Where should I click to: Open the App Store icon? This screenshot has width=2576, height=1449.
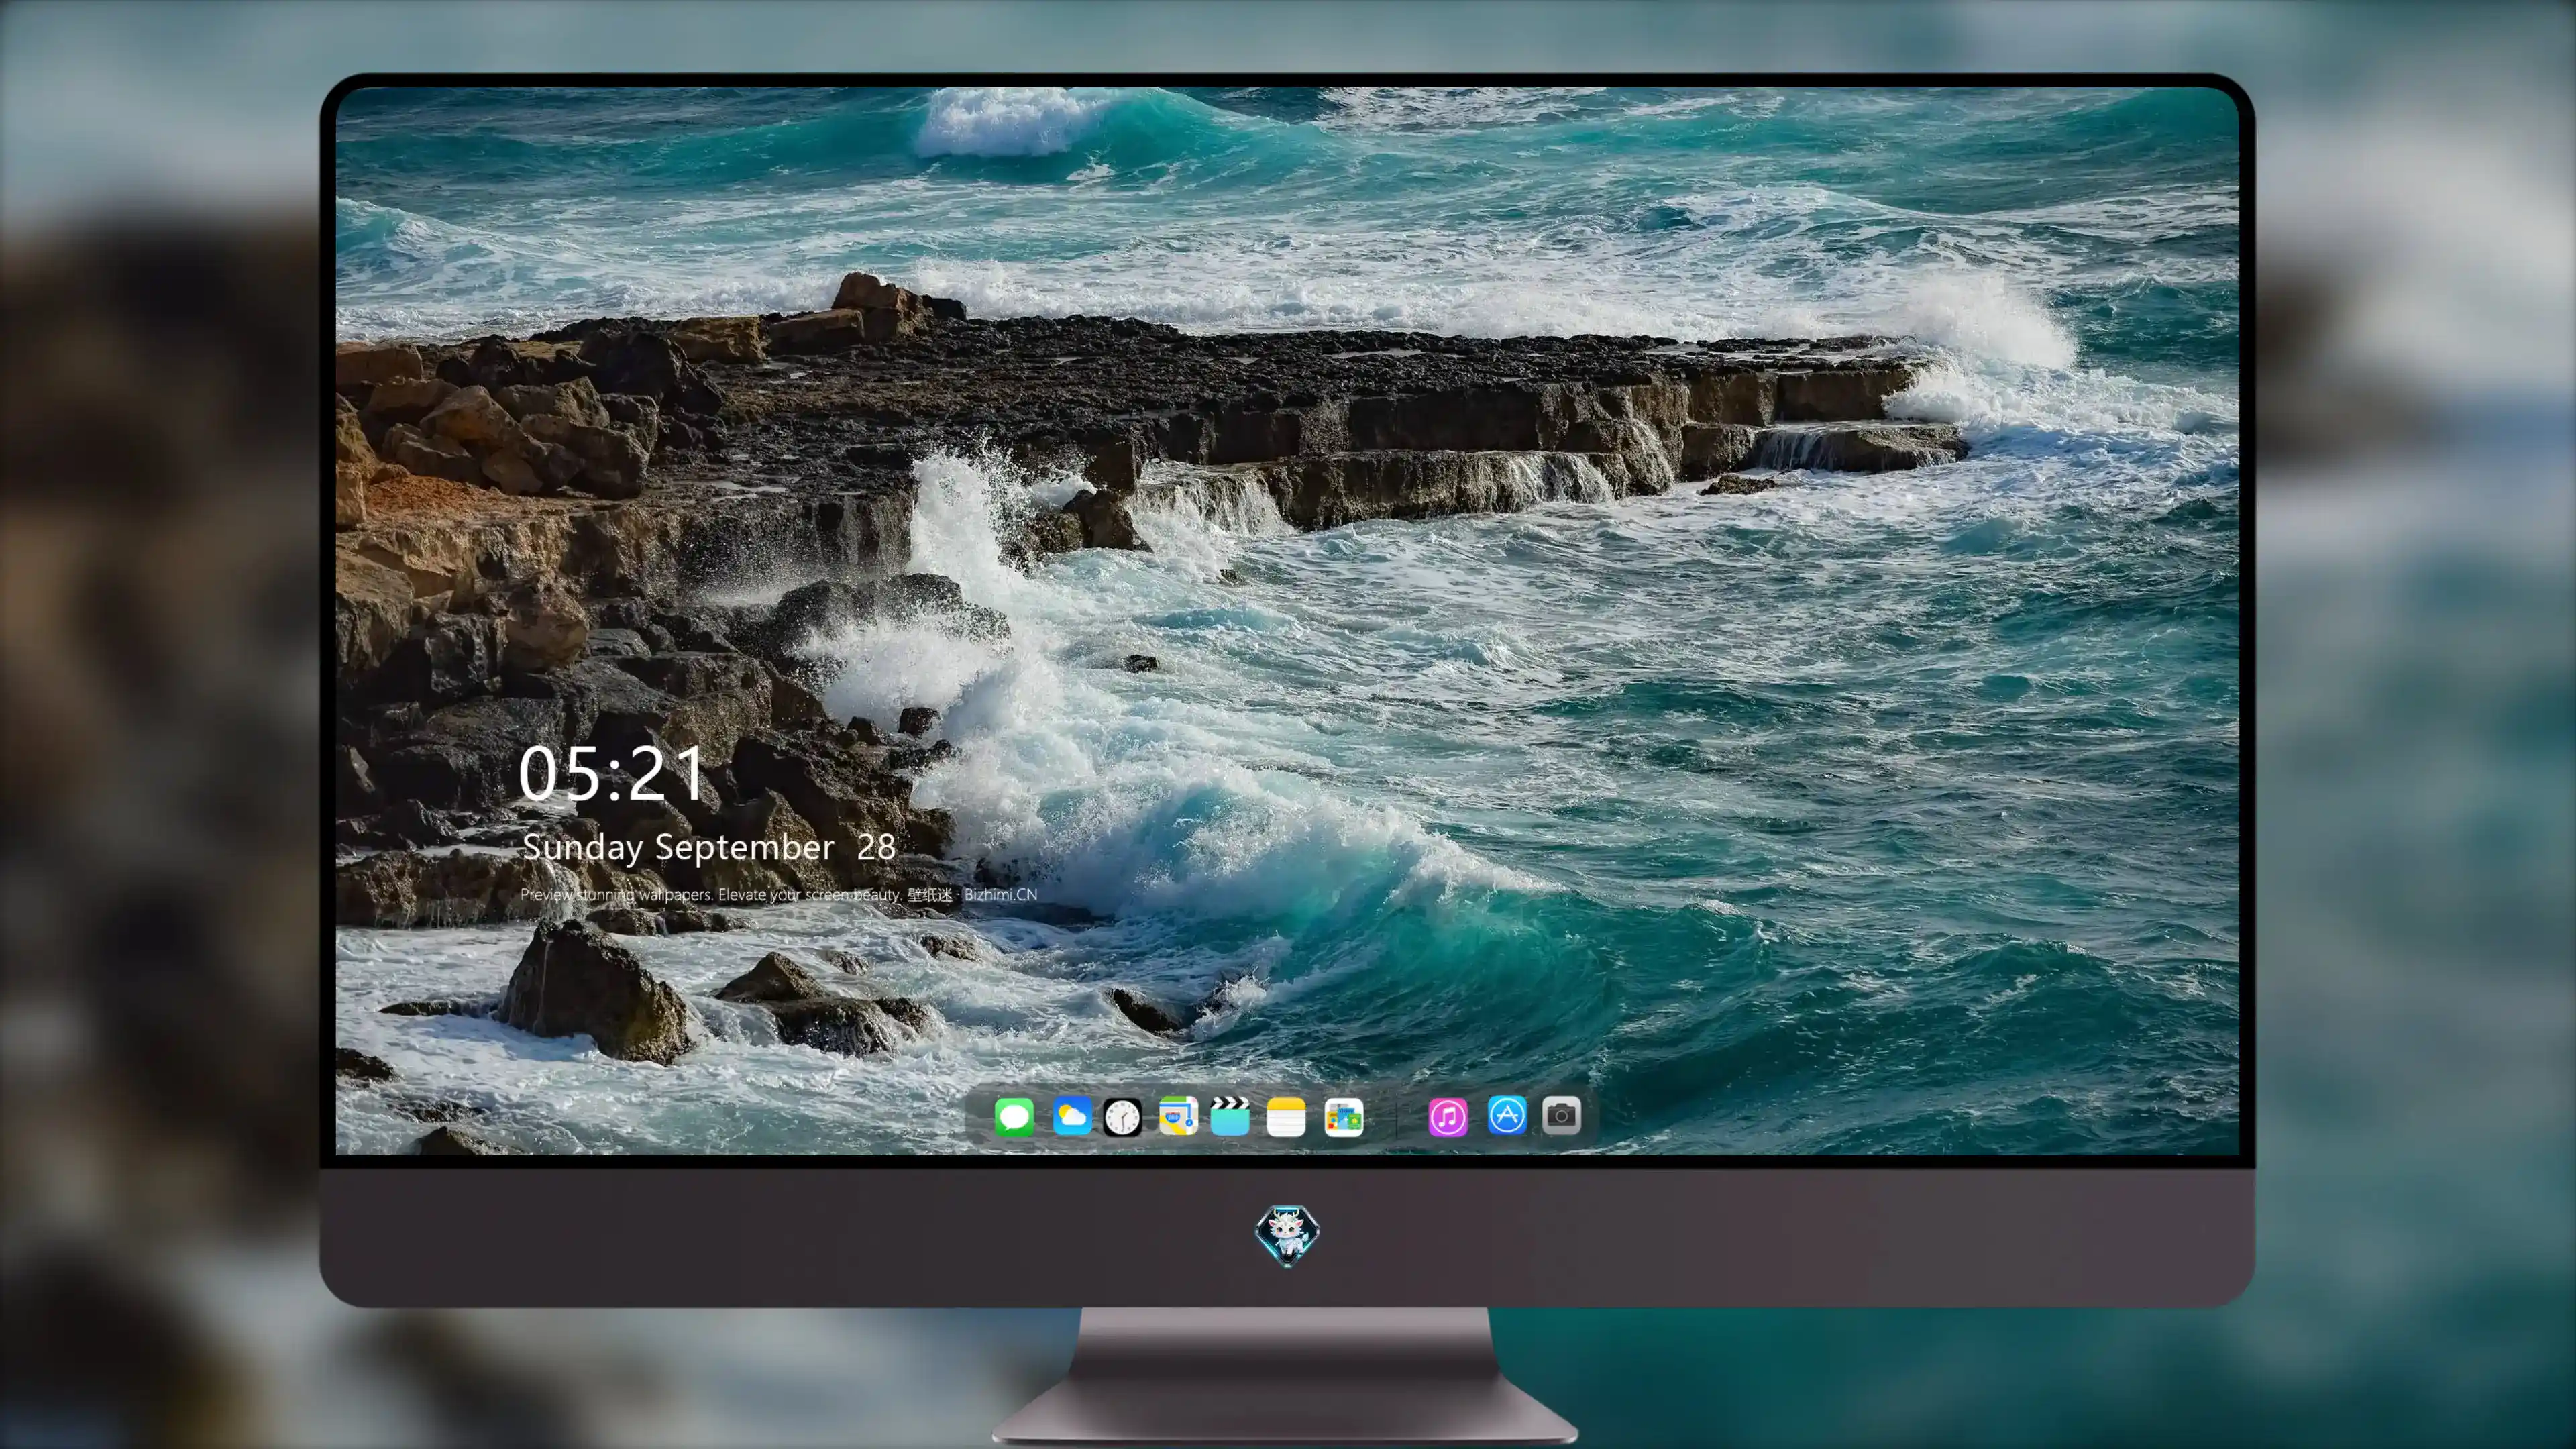tap(1507, 1115)
